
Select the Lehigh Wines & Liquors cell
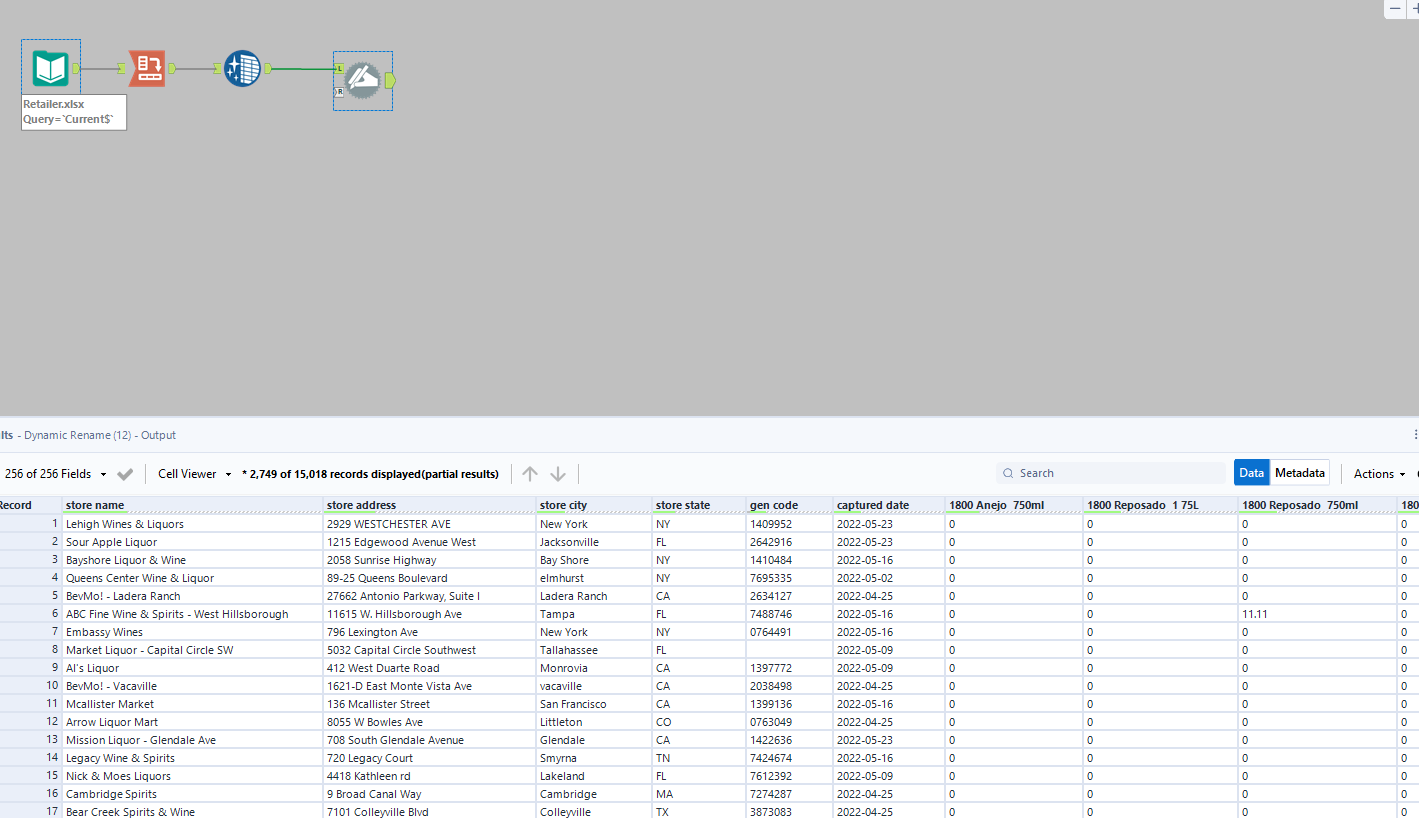point(125,524)
